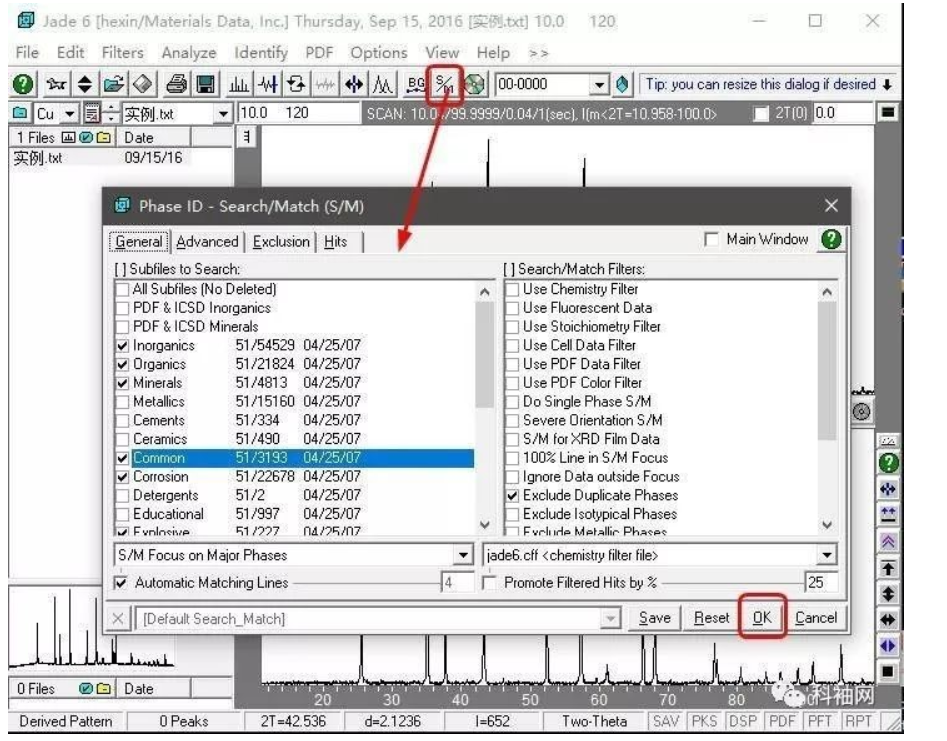Image resolution: width=947 pixels, height=741 pixels.
Task: Click the disc icon right of S/M
Action: click(x=475, y=84)
